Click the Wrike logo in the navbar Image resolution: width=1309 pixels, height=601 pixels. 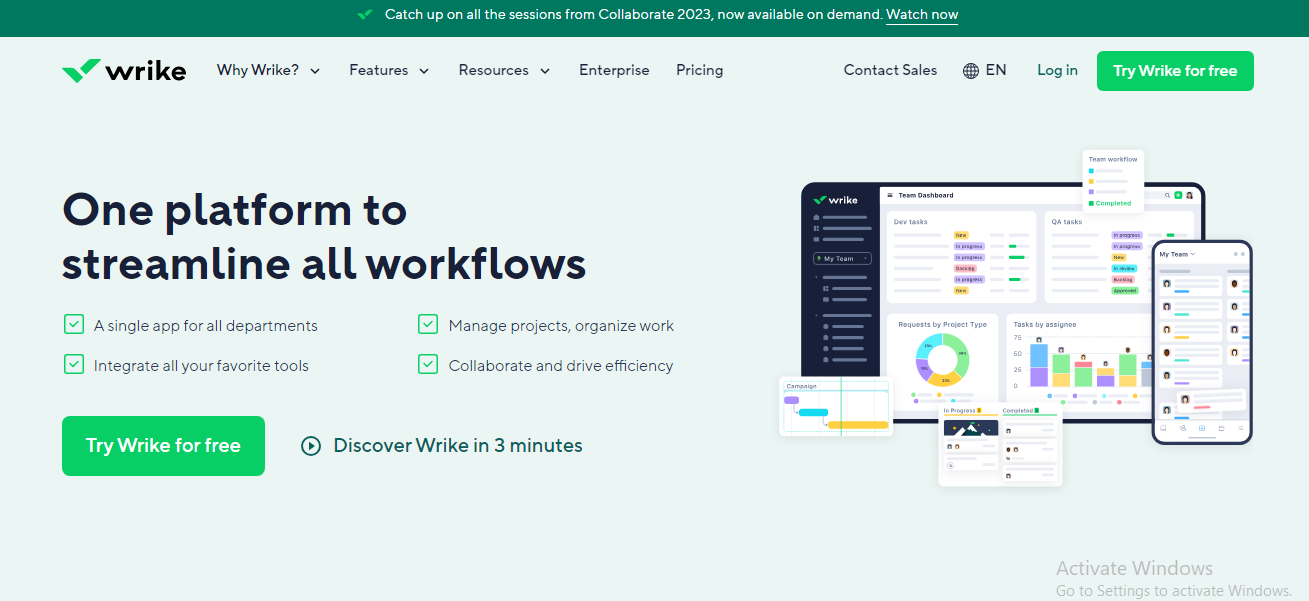click(123, 70)
